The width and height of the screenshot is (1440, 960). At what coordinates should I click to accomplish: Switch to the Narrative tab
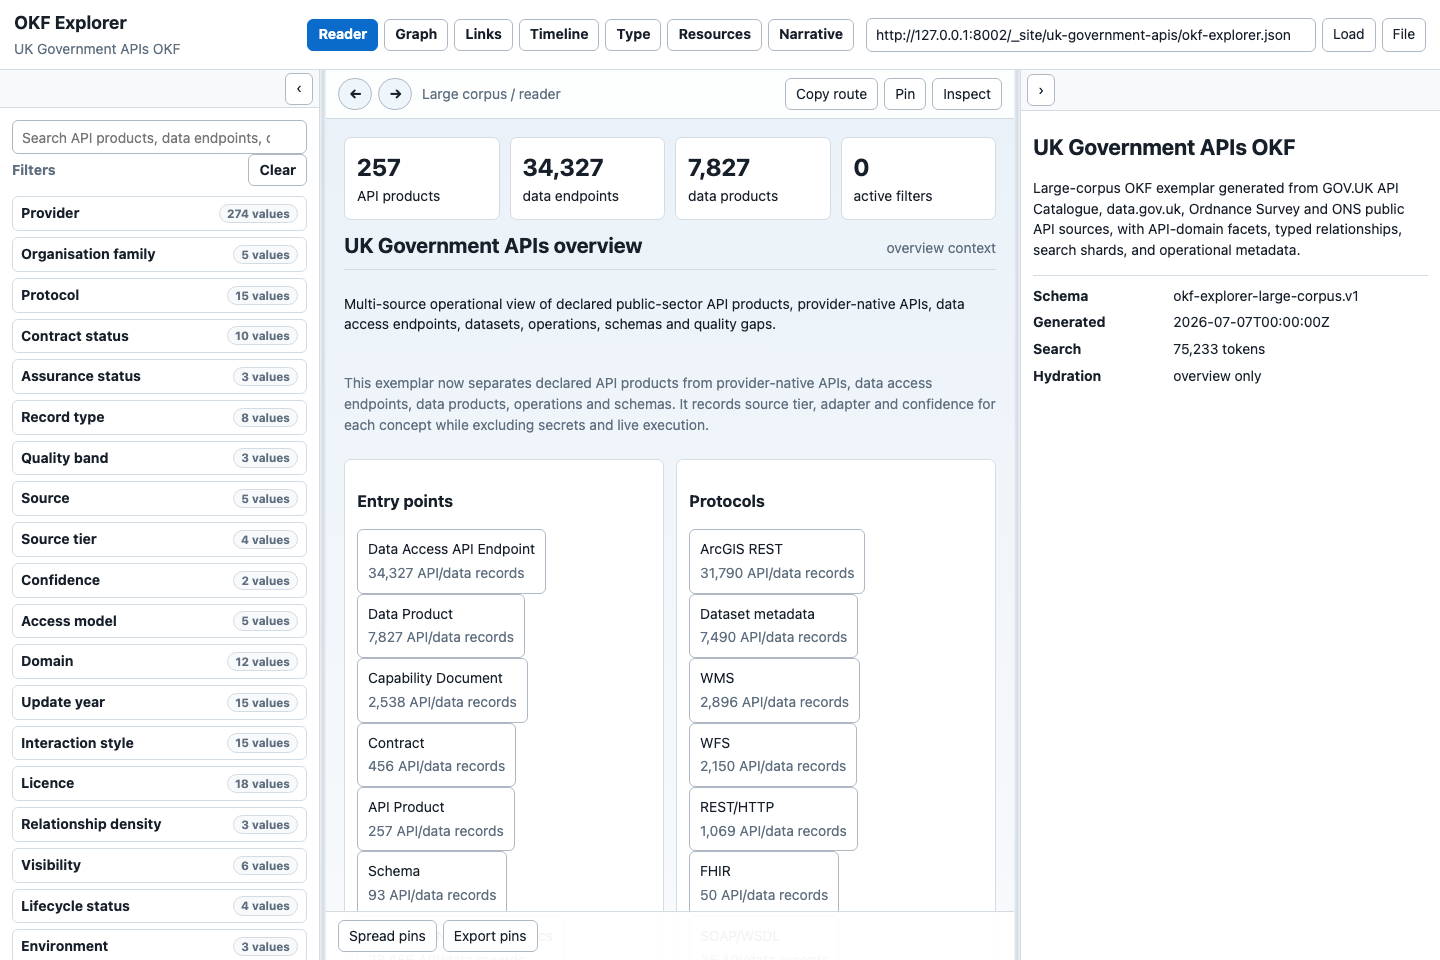pyautogui.click(x=811, y=34)
